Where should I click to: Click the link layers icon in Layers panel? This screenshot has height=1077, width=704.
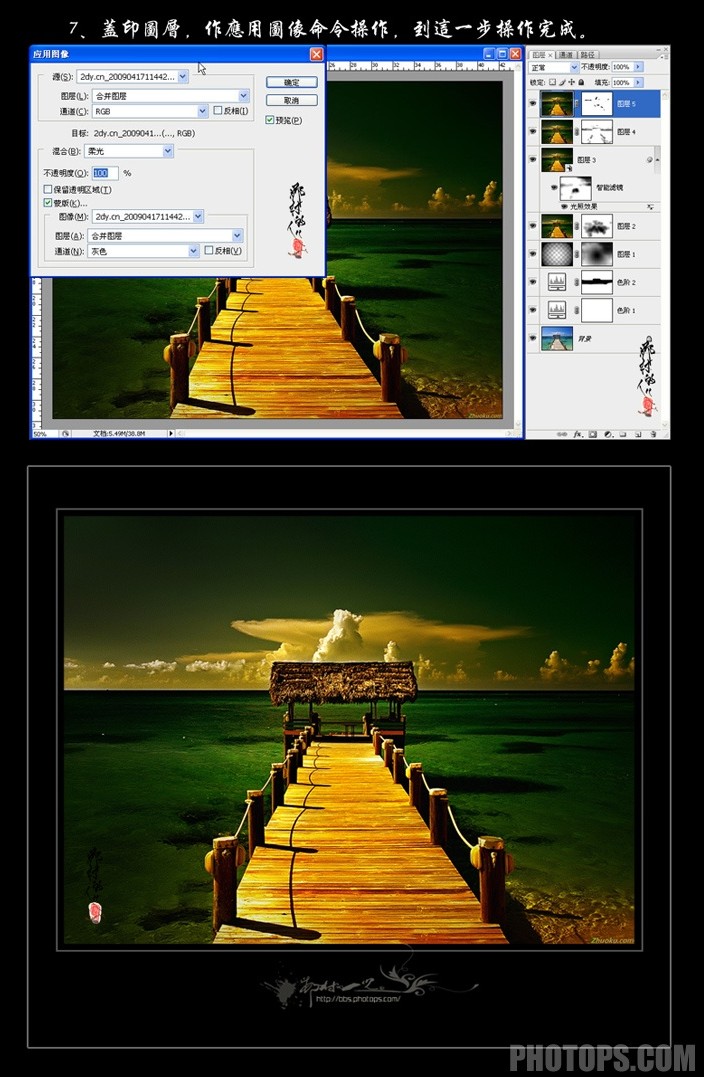[x=562, y=435]
